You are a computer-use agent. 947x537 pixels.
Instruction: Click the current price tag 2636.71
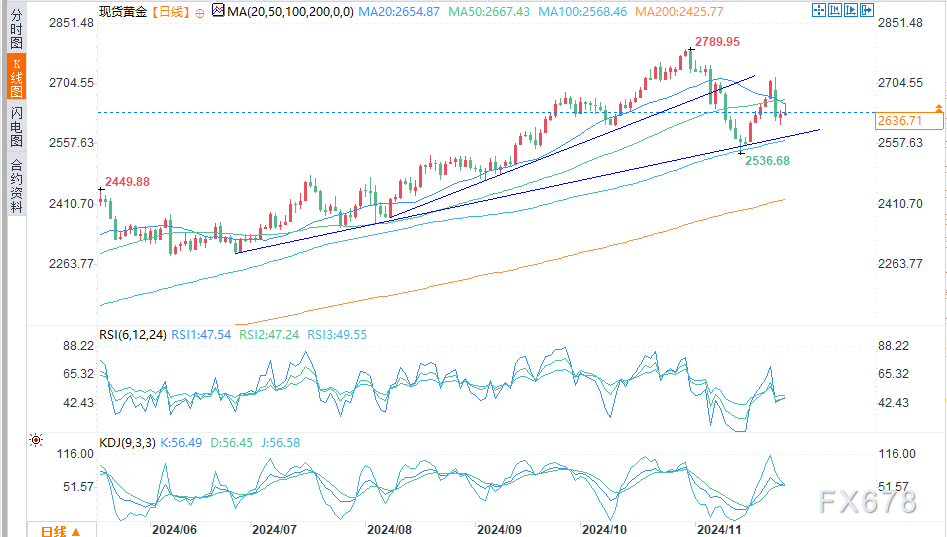(909, 121)
